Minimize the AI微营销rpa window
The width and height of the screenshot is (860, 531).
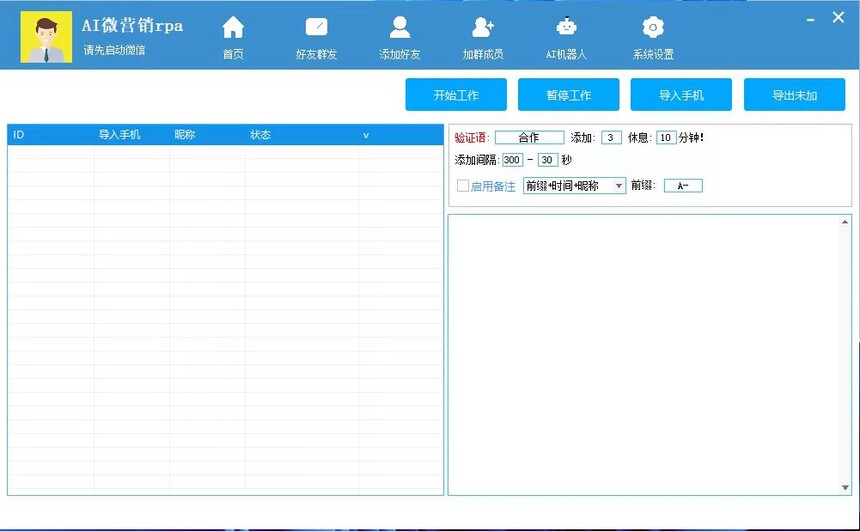click(x=812, y=18)
